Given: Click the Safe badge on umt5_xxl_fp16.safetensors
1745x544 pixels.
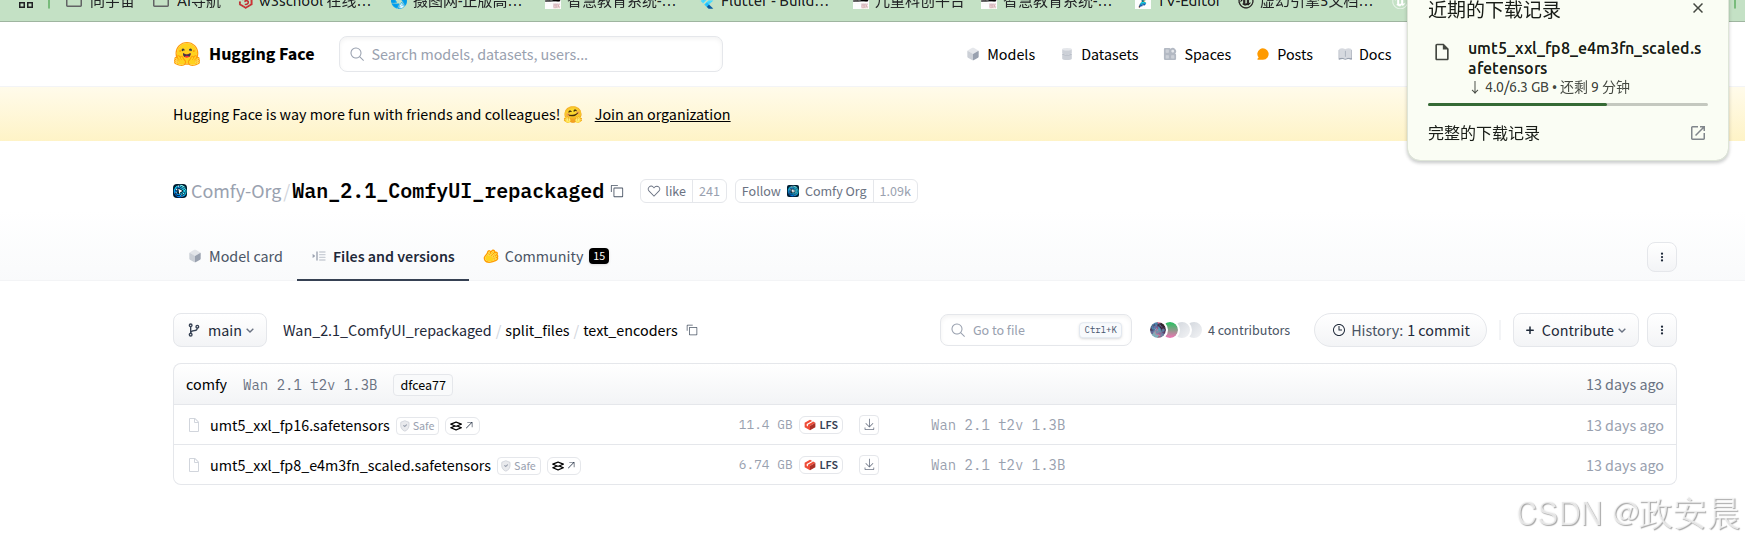Looking at the screenshot, I should click(417, 425).
